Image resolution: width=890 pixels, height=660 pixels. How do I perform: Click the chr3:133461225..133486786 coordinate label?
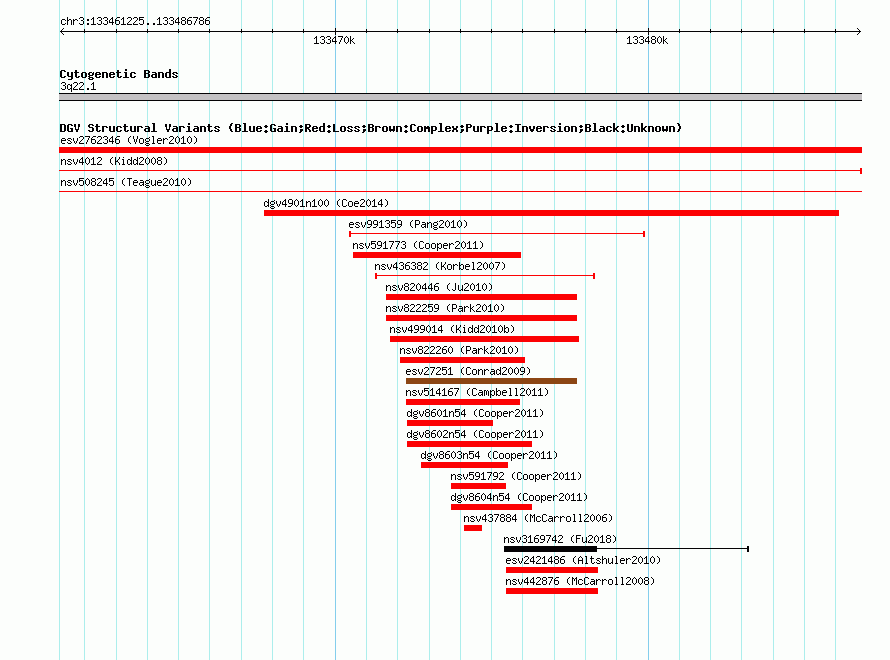click(x=135, y=21)
